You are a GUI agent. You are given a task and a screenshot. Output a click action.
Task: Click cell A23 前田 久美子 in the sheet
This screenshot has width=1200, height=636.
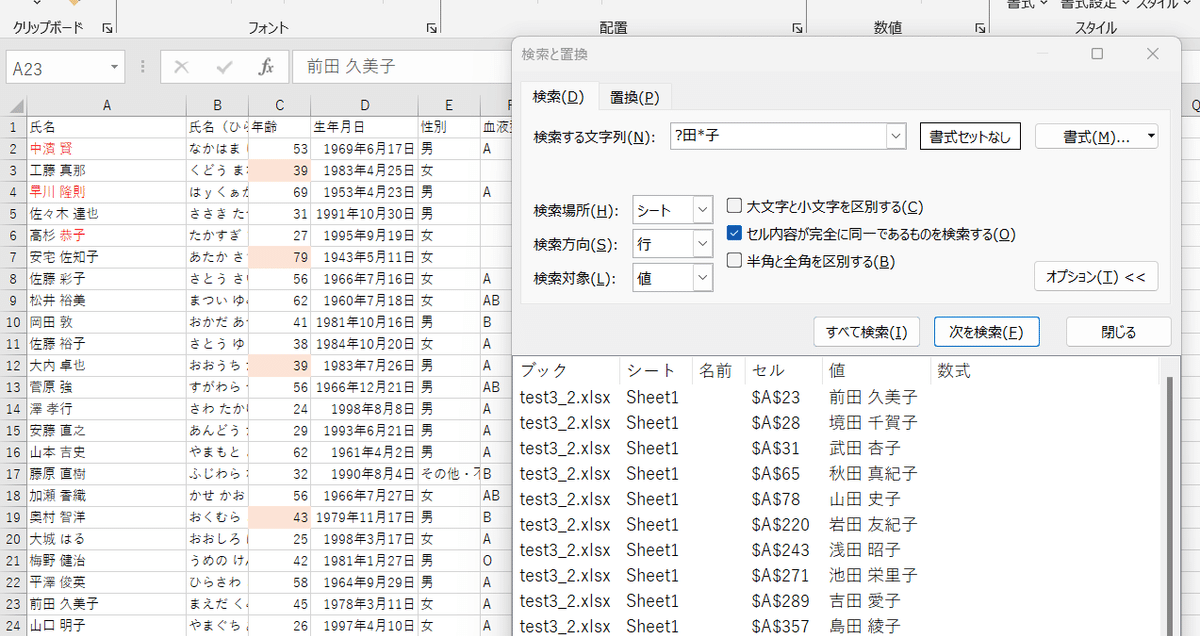106,603
